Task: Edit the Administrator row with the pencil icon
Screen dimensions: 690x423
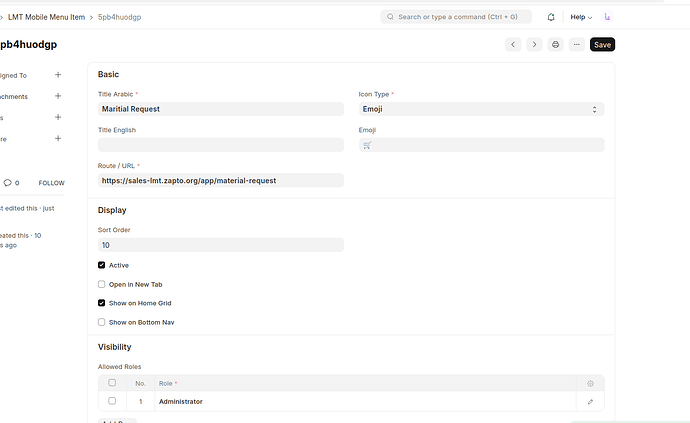Action: [x=590, y=401]
